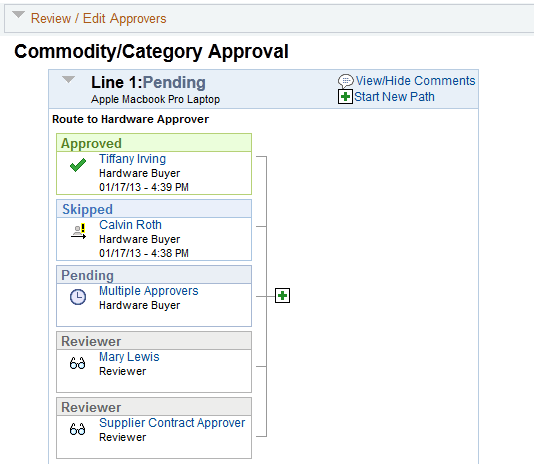
Task: Click Reviewer role text under Mary Lewis
Action: click(122, 371)
